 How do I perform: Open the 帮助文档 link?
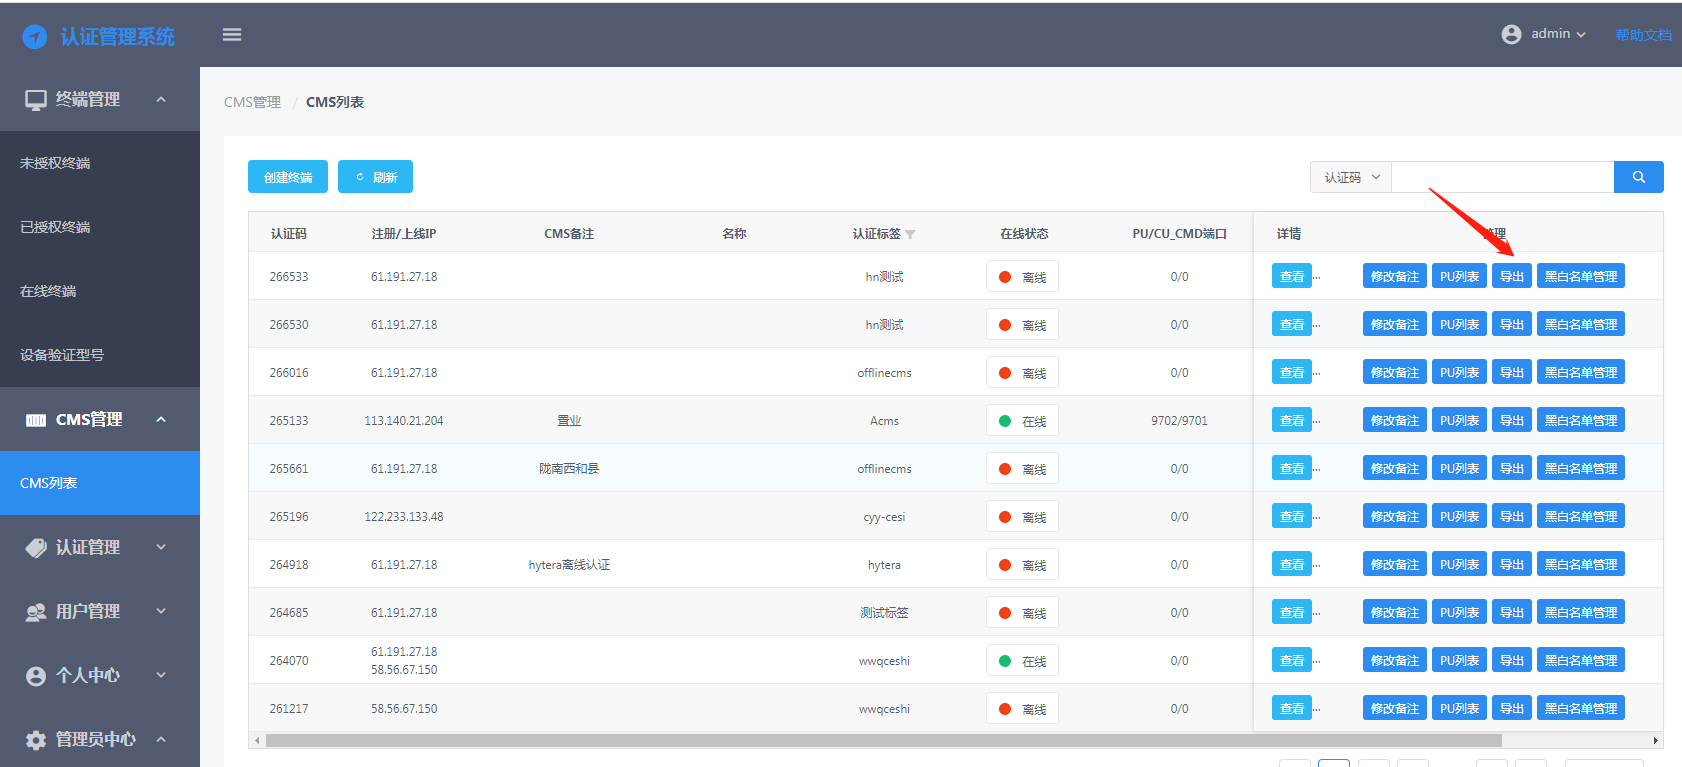[1643, 35]
